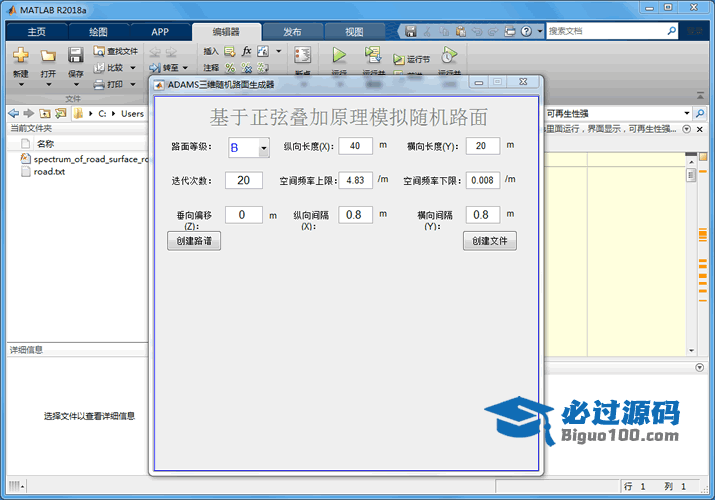The height and width of the screenshot is (500, 715).
Task: Click the Save (保存) floppy icon in ribbon
Action: [x=75, y=56]
